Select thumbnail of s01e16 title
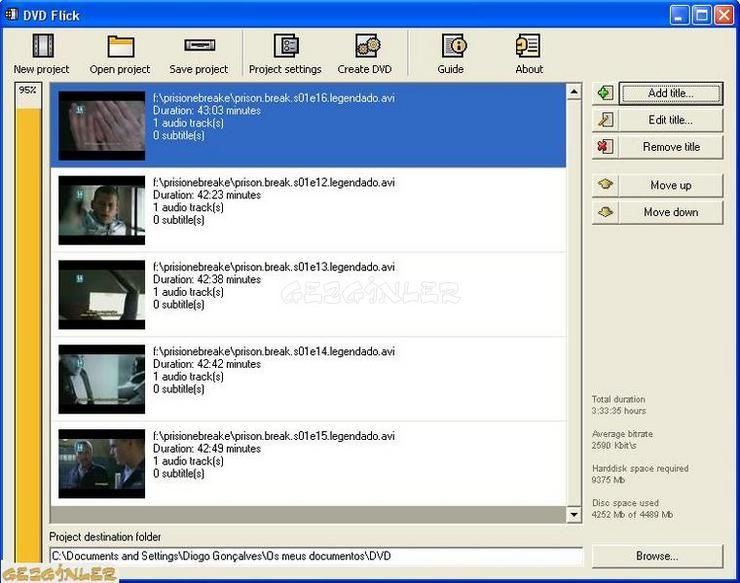The height and width of the screenshot is (583, 740). 102,126
